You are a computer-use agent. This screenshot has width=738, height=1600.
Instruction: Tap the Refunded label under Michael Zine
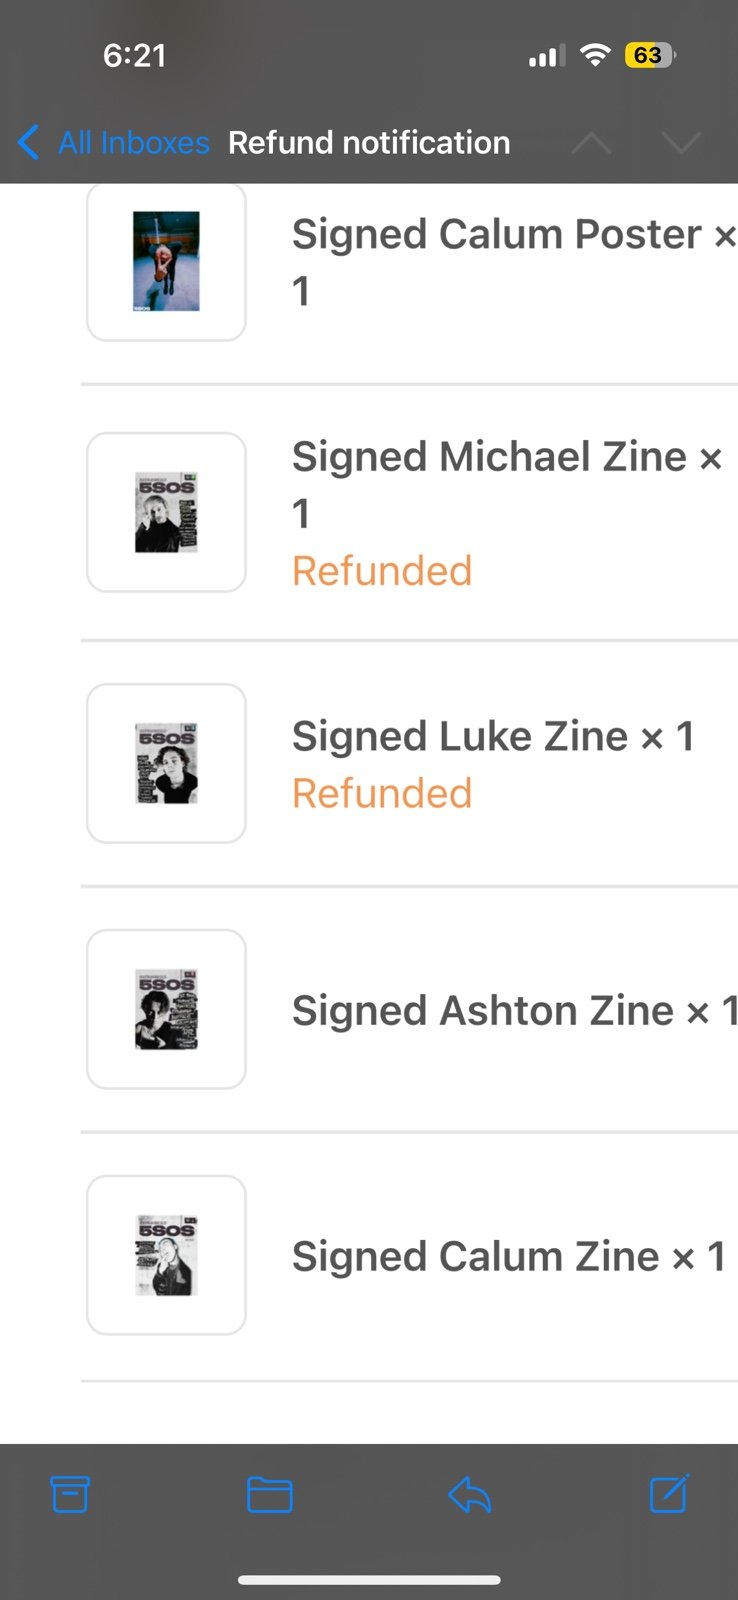[x=382, y=571]
